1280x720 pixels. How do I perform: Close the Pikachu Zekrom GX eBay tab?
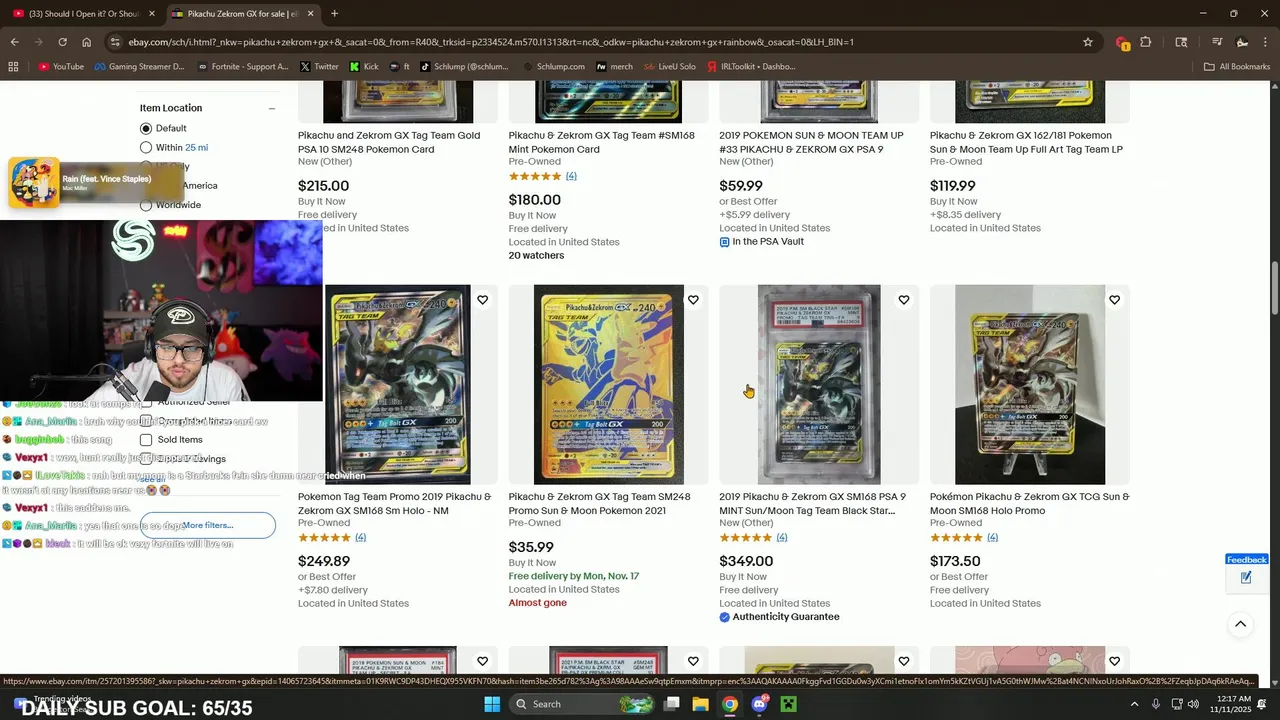click(x=310, y=14)
